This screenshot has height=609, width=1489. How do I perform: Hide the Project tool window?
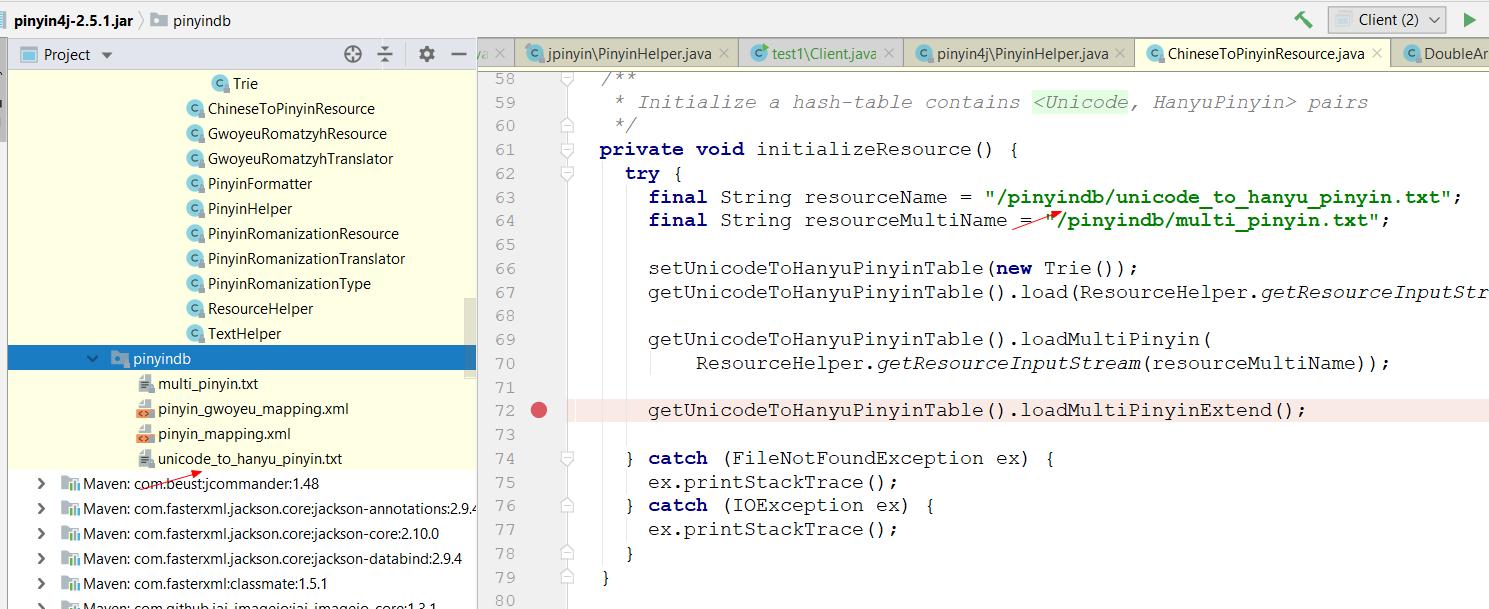[x=459, y=54]
